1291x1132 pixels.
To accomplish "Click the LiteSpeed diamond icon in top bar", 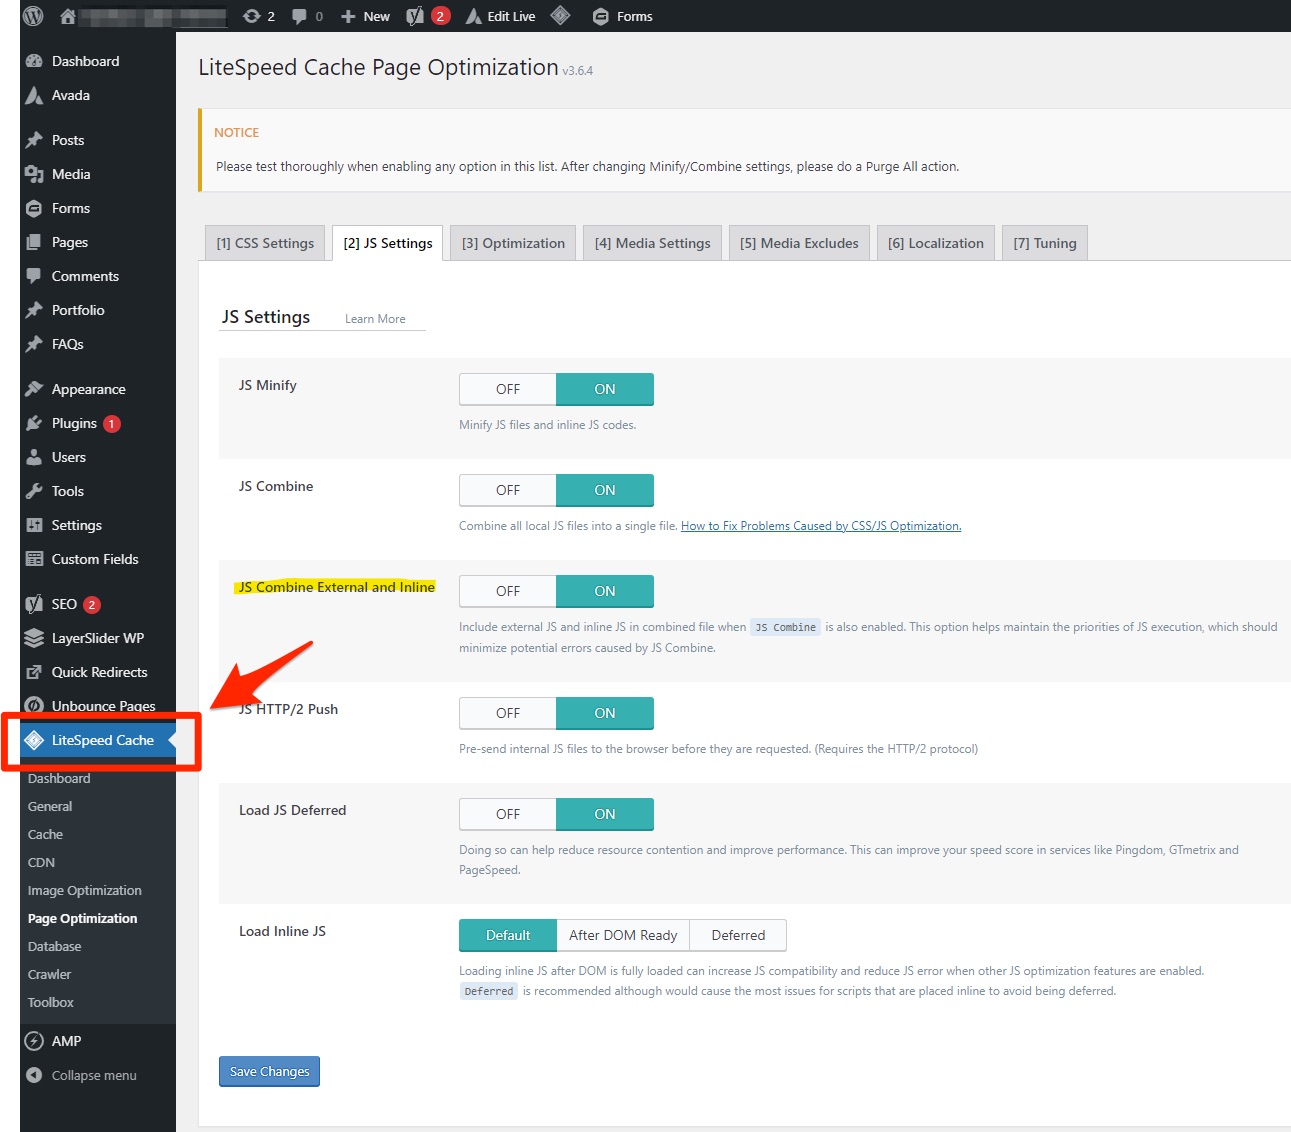I will [561, 16].
